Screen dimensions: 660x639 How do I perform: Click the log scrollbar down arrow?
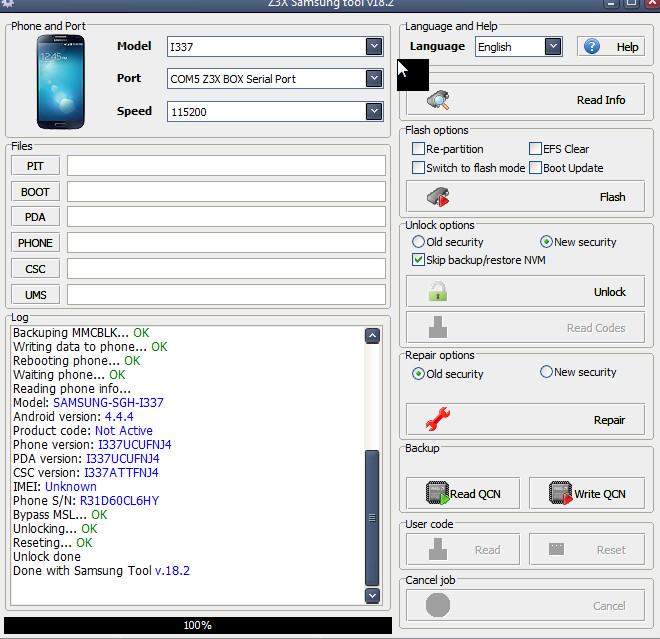(x=372, y=596)
